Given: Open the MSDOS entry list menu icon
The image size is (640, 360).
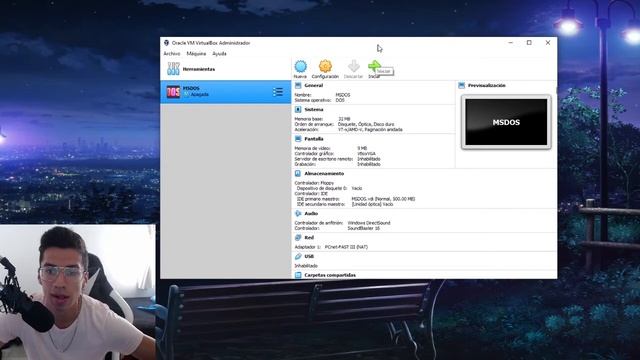Looking at the screenshot, I should coord(278,92).
